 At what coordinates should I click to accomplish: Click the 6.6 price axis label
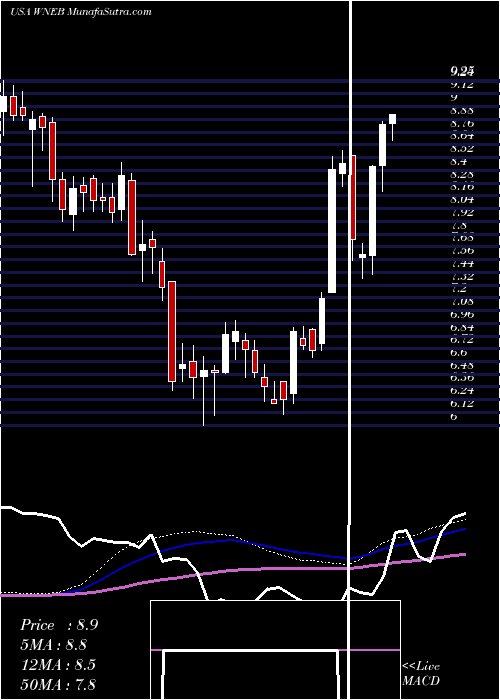pos(459,353)
